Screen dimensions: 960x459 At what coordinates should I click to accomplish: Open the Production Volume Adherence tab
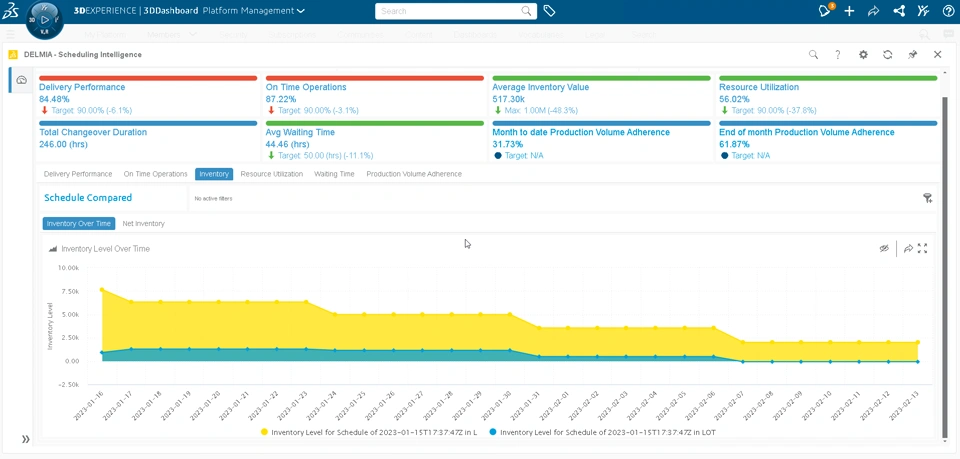[414, 174]
